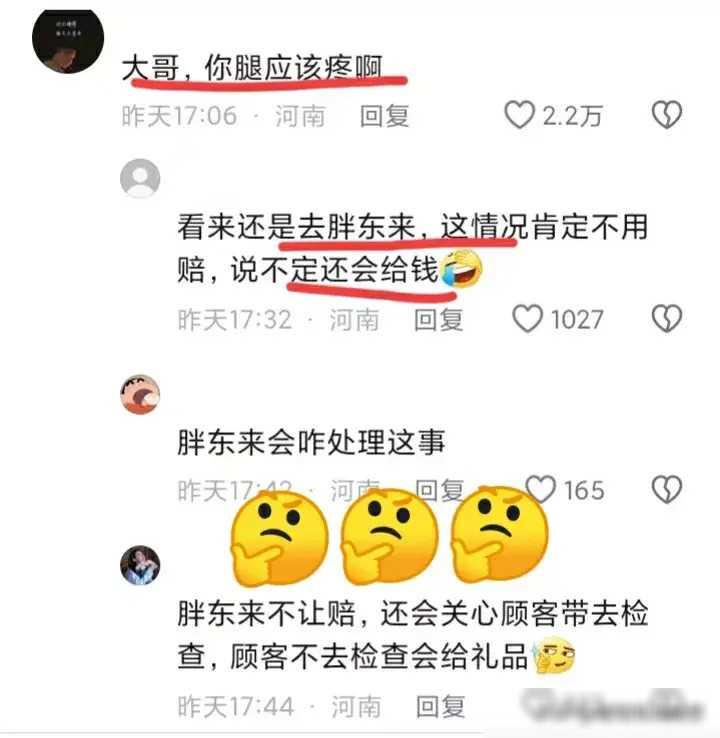Open the photo avatar of last commenter
Viewport: 720px width, 738px height.
click(x=140, y=565)
